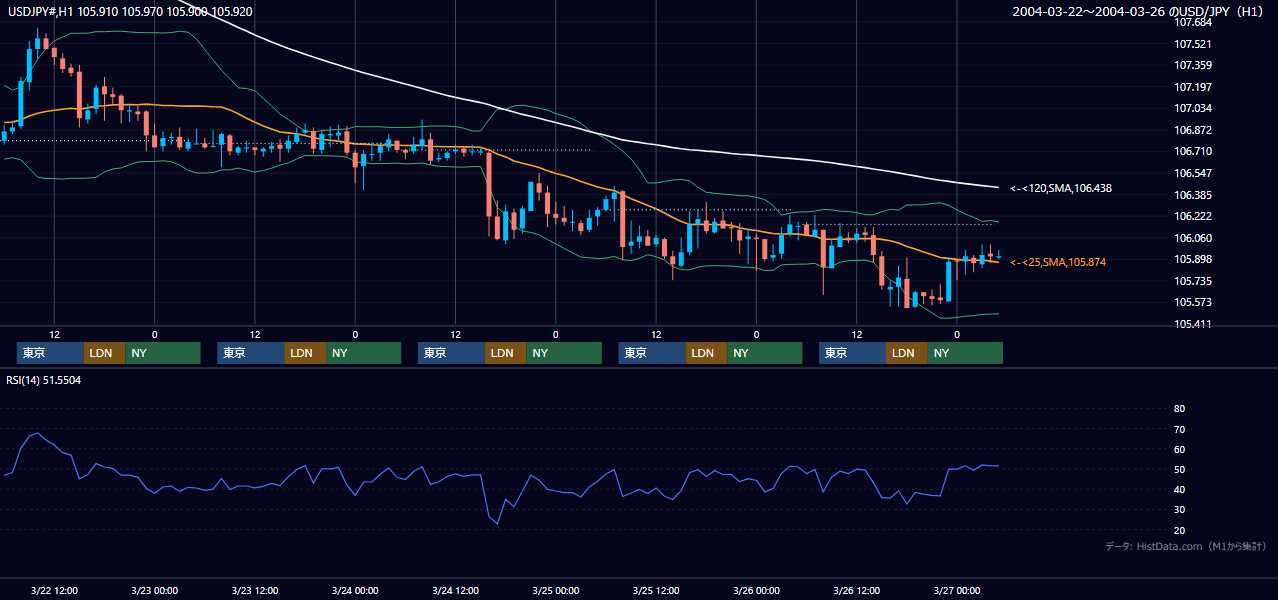Select price level 106.710 on the axis

tap(1192, 151)
